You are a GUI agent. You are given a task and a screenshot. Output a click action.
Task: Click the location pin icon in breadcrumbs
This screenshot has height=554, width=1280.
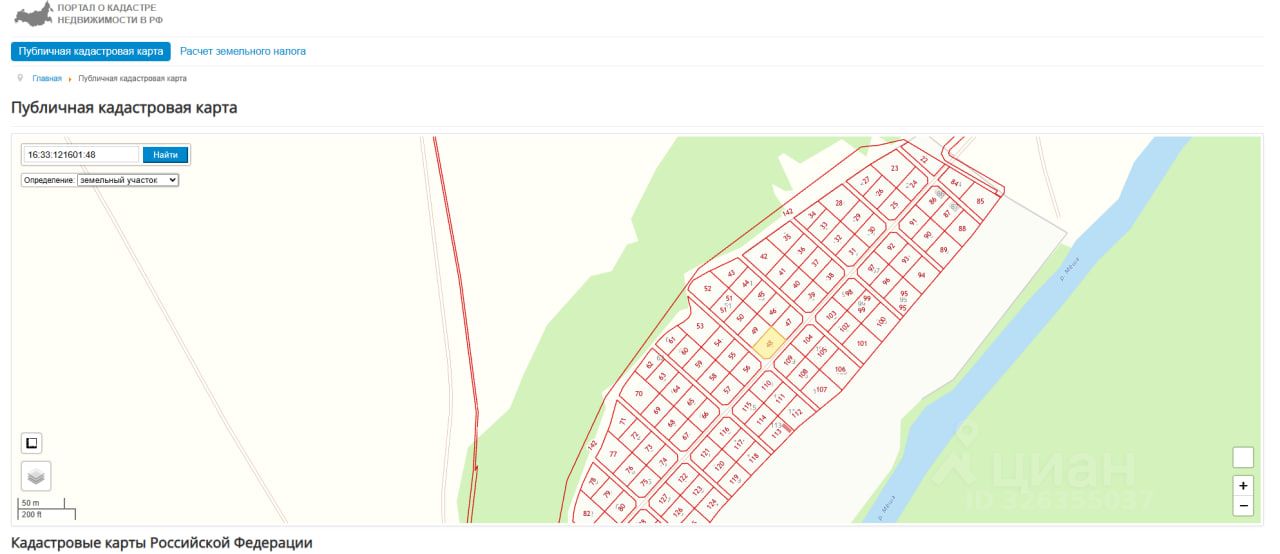tap(20, 77)
